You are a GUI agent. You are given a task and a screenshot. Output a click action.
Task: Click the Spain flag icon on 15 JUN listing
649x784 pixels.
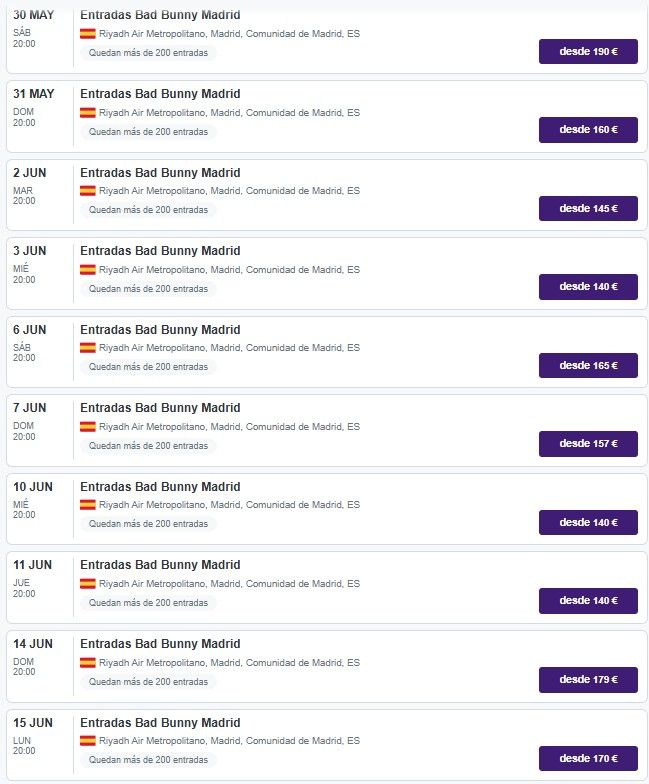[x=88, y=740]
